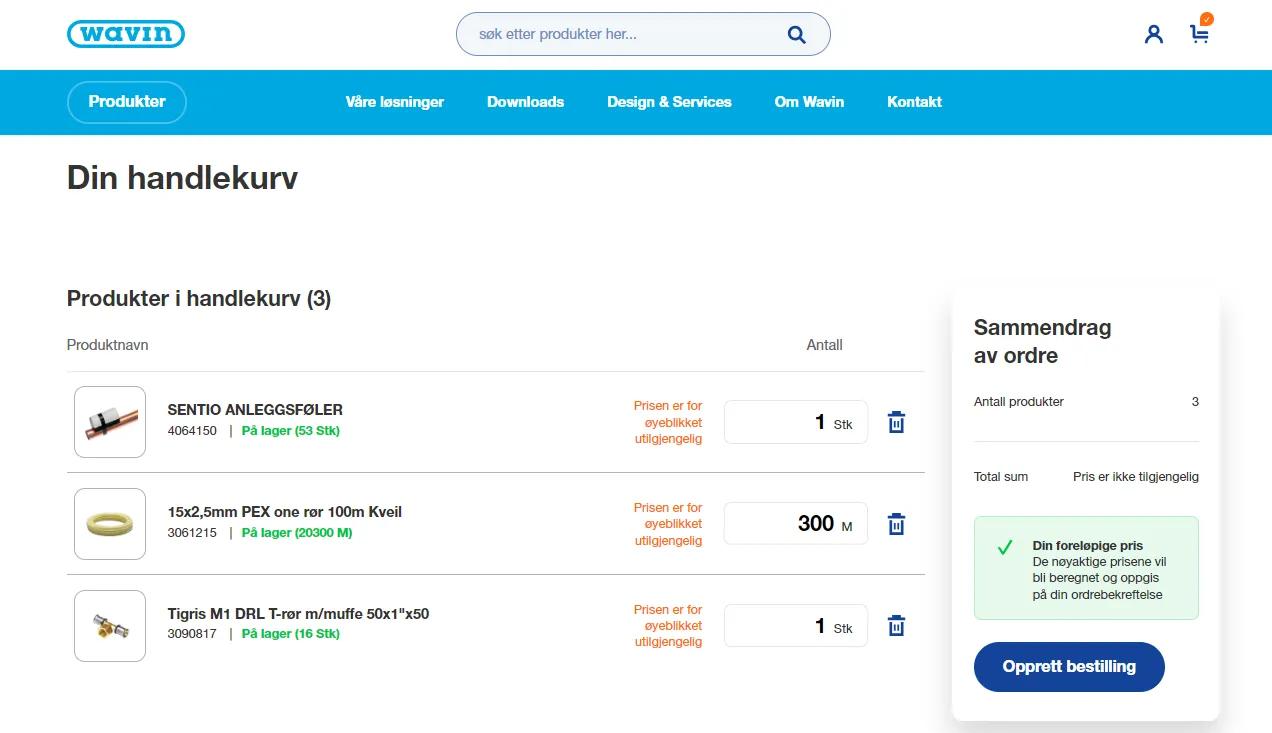Click the green checkmark in price notice
Image resolution: width=1272 pixels, height=733 pixels.
pyautogui.click(x=1005, y=548)
